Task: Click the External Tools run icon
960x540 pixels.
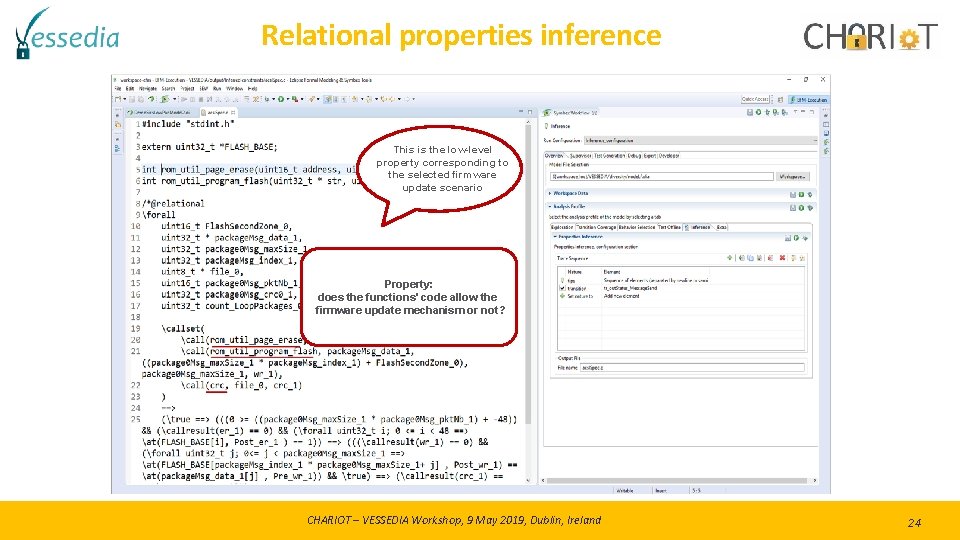Action: (295, 99)
